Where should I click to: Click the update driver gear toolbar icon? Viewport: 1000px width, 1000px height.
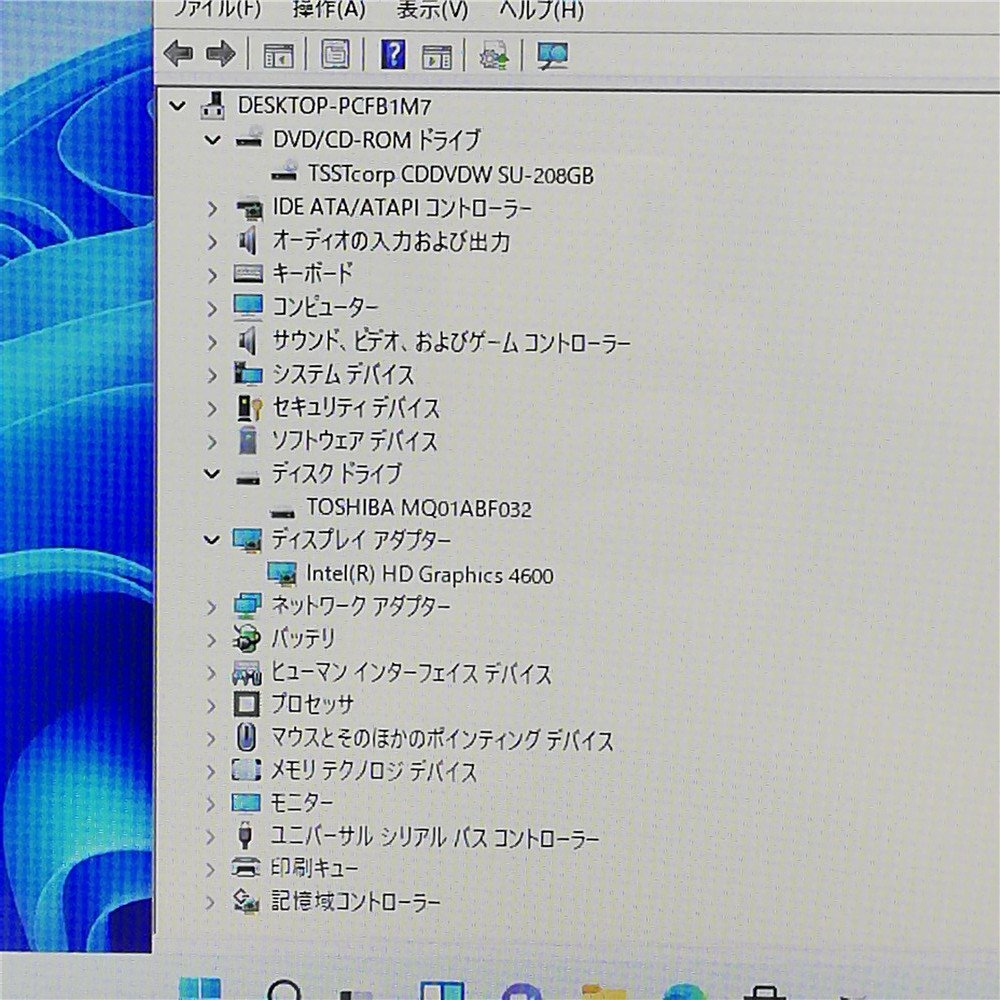(494, 55)
